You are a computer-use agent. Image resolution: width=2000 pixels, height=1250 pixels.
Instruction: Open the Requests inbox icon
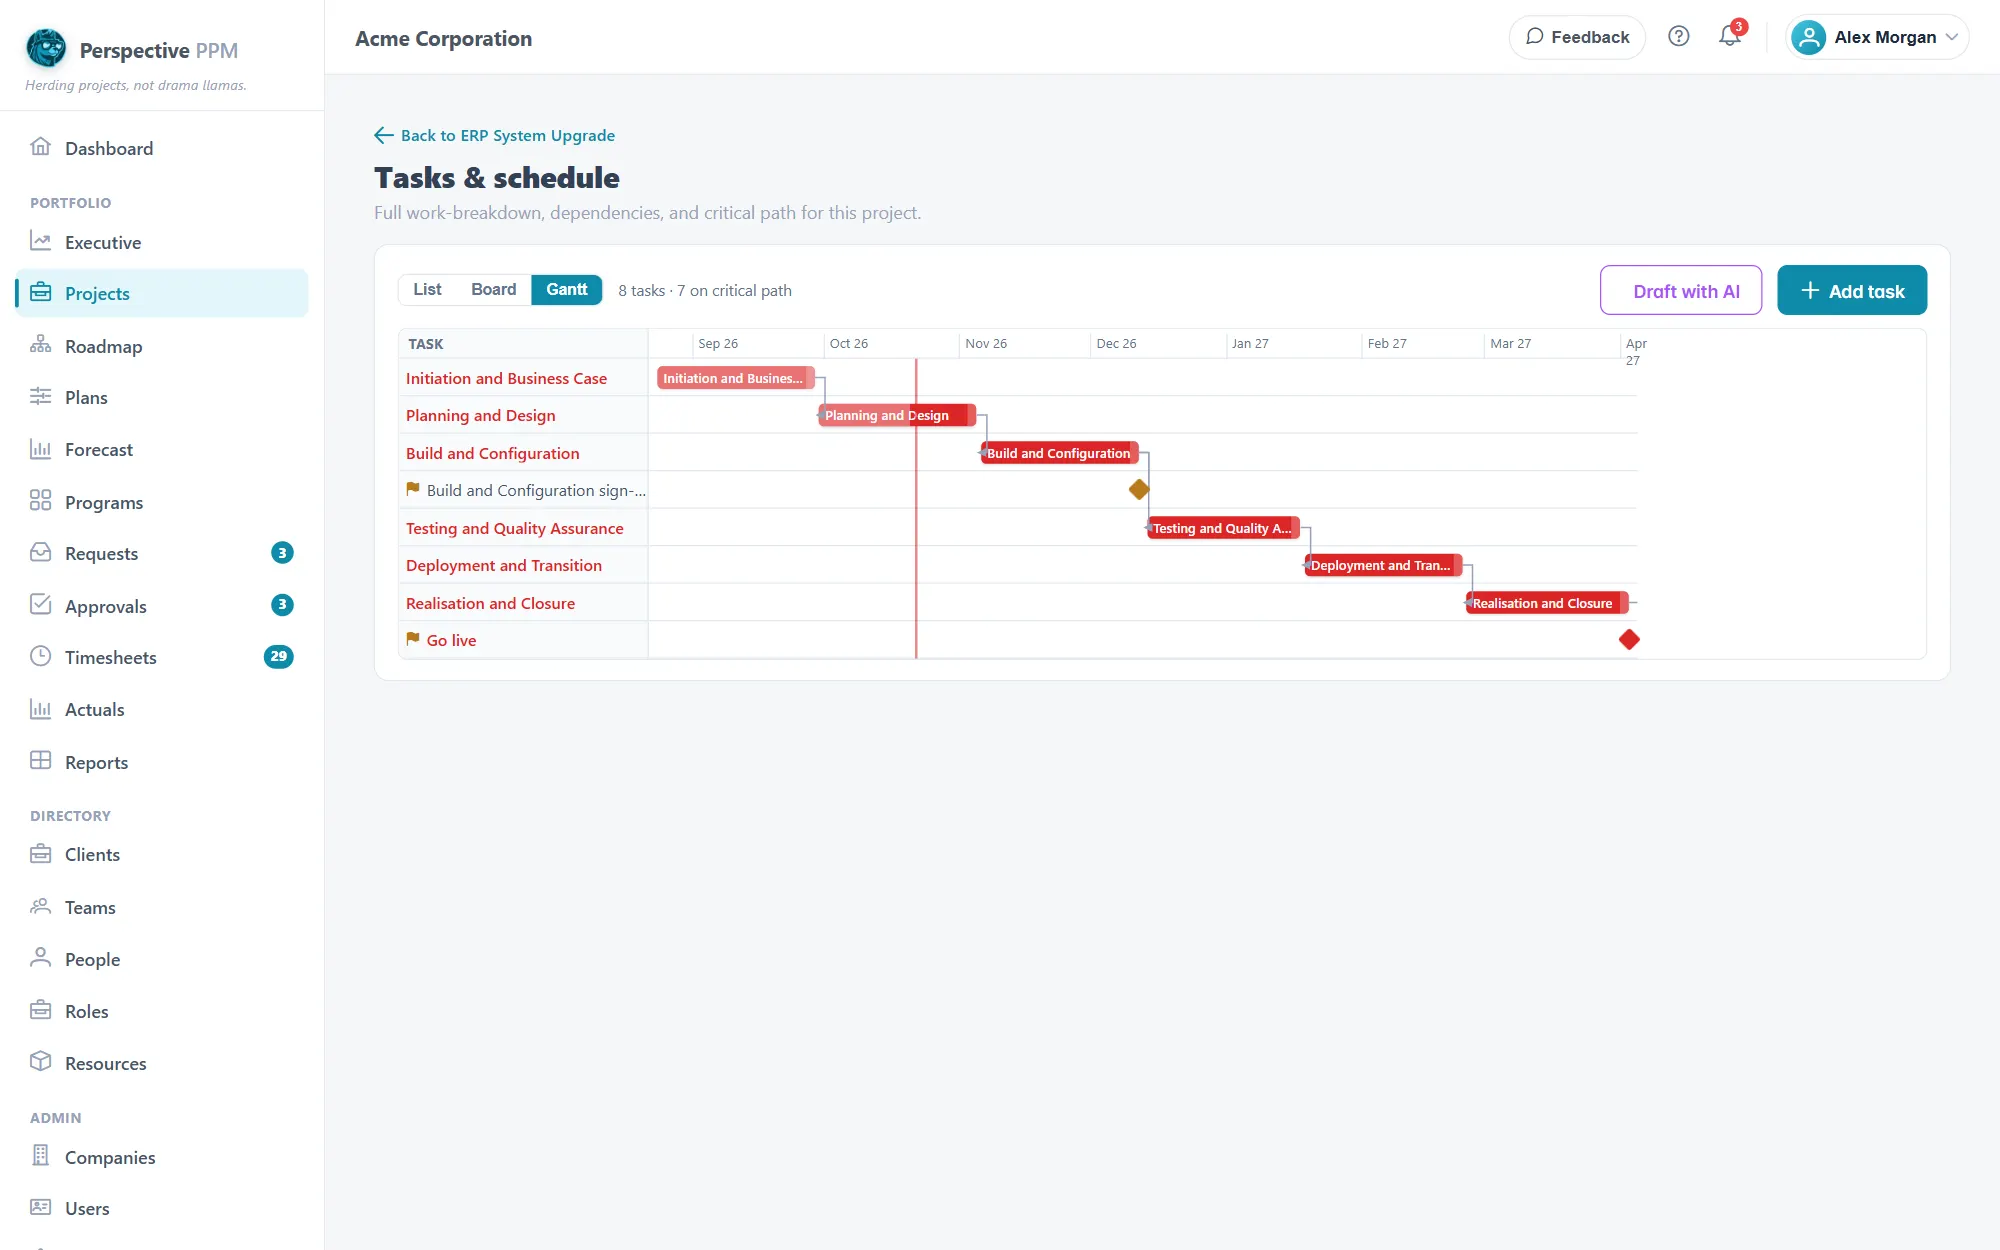pyautogui.click(x=40, y=552)
